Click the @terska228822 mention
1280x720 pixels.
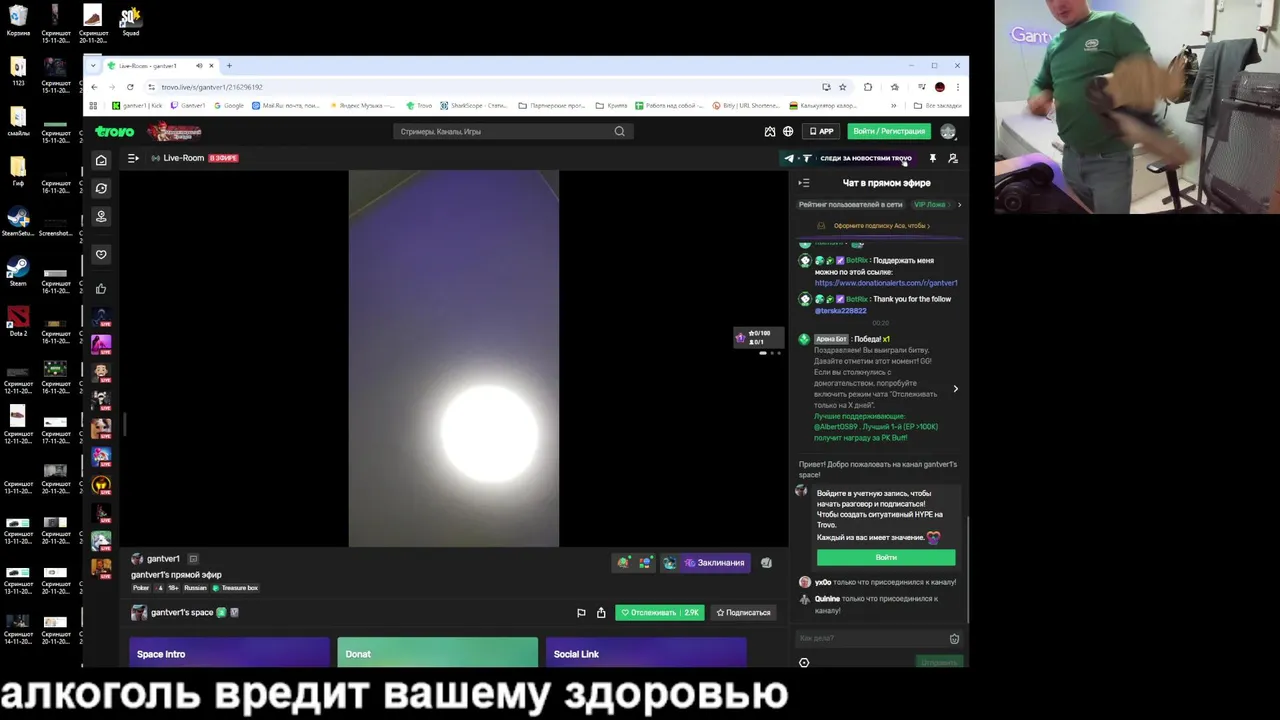tap(840, 311)
